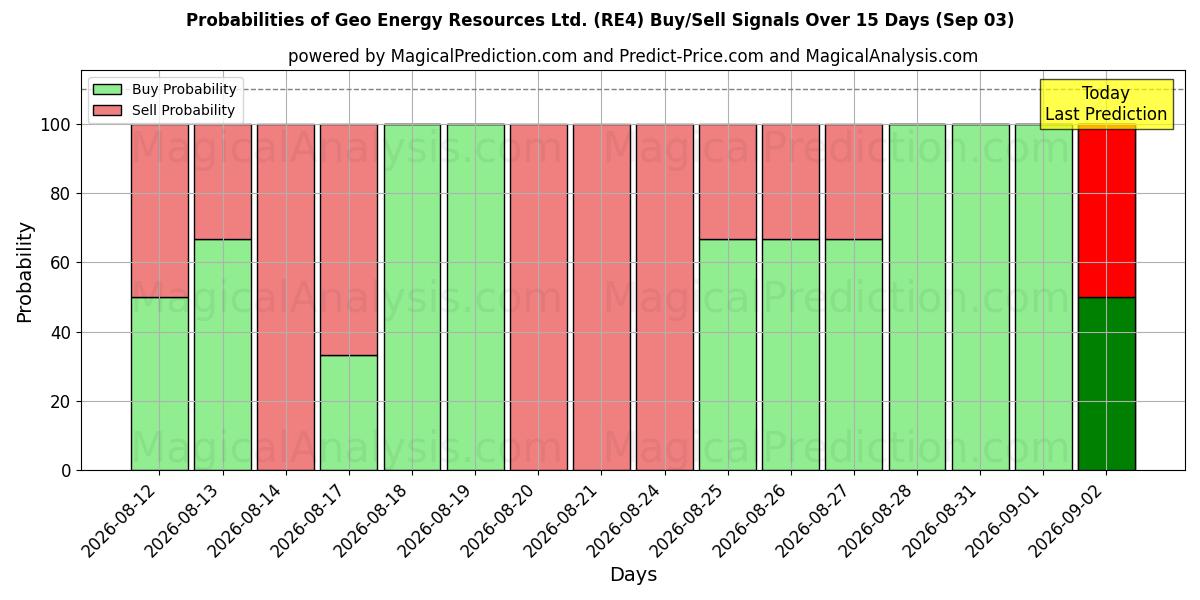The height and width of the screenshot is (600, 1200).
Task: Click the full green buy bar for 2026-08-18
Action: pyautogui.click(x=412, y=297)
